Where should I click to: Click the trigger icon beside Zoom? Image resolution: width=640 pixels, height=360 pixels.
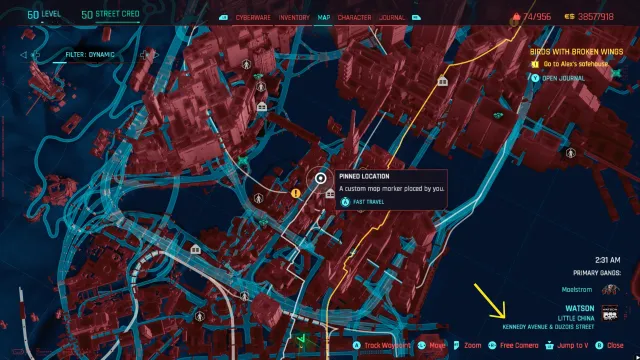coord(456,346)
